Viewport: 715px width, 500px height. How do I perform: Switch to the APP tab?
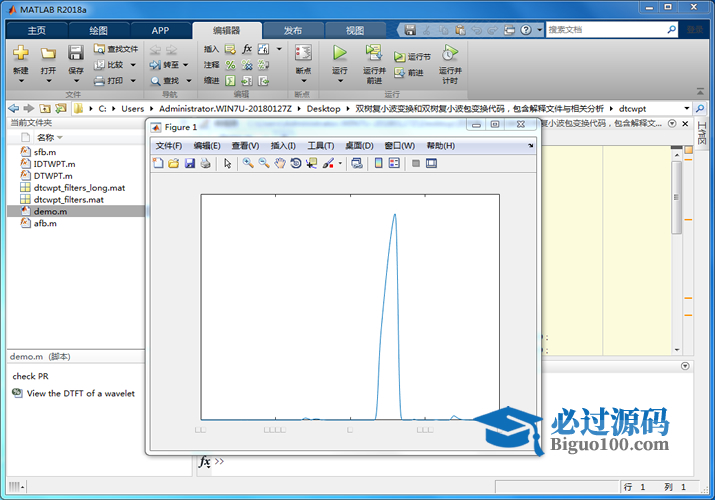point(161,31)
